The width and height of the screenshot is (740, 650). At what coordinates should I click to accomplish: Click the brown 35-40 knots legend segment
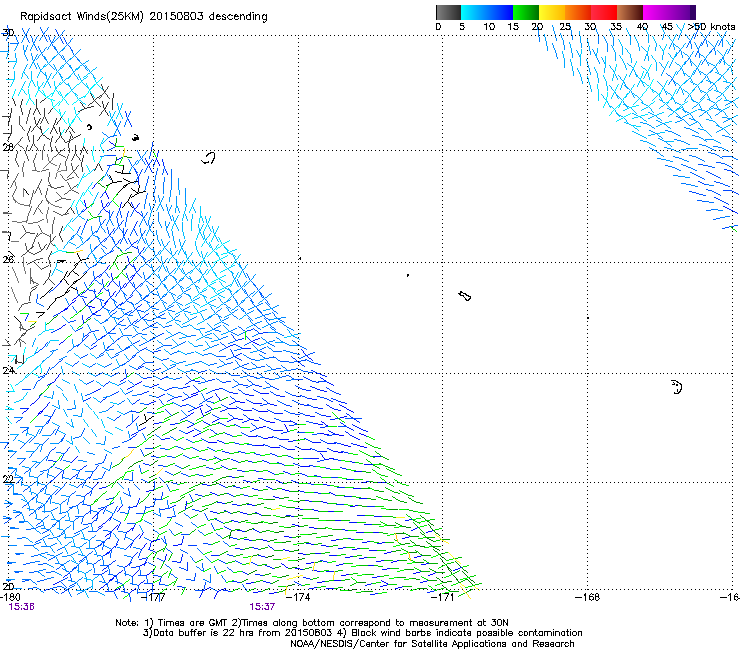pyautogui.click(x=630, y=12)
